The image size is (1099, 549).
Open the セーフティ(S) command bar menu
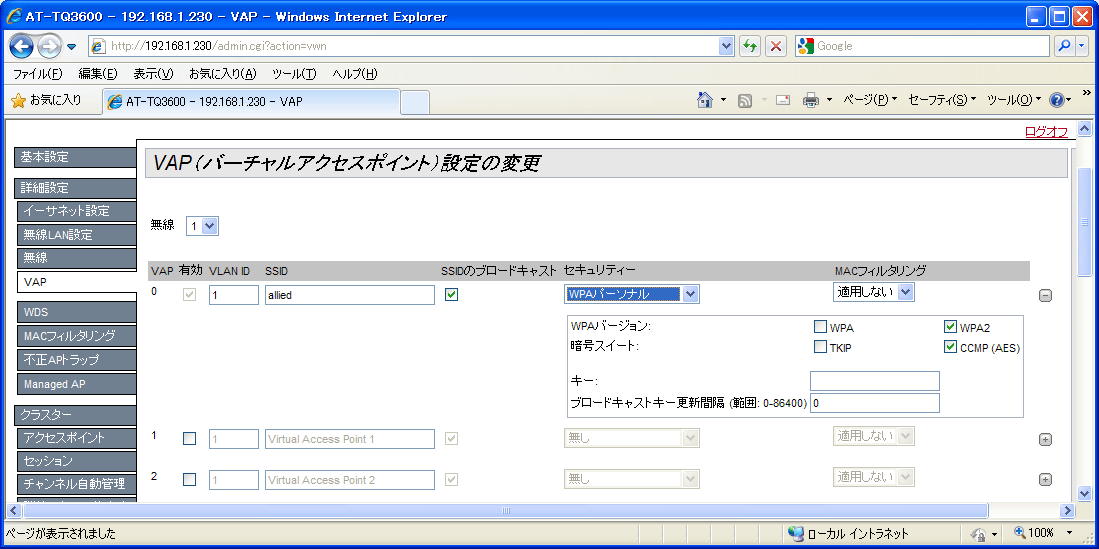coord(942,100)
